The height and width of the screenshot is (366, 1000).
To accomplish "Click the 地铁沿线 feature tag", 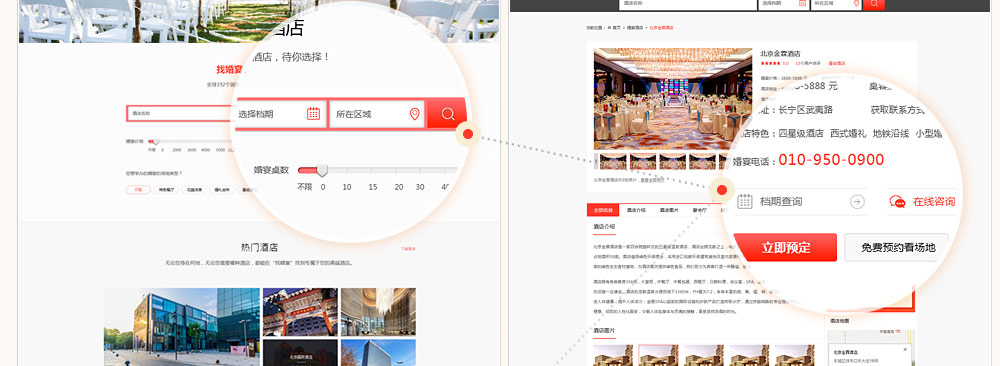I will (x=890, y=134).
